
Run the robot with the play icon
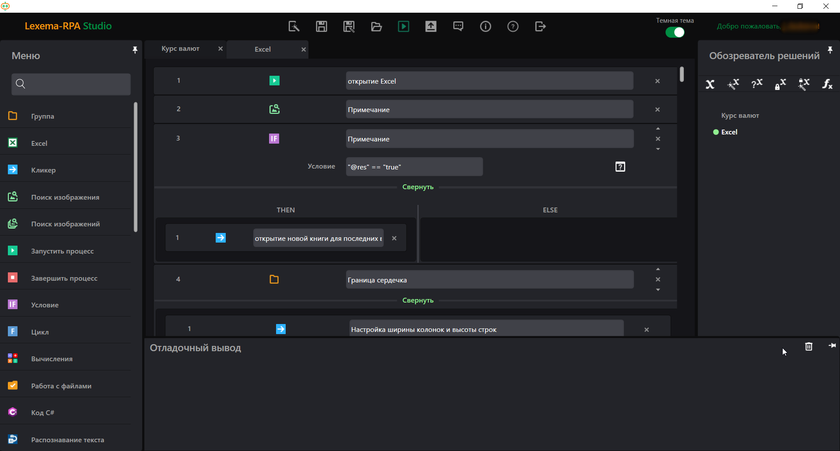tap(403, 26)
